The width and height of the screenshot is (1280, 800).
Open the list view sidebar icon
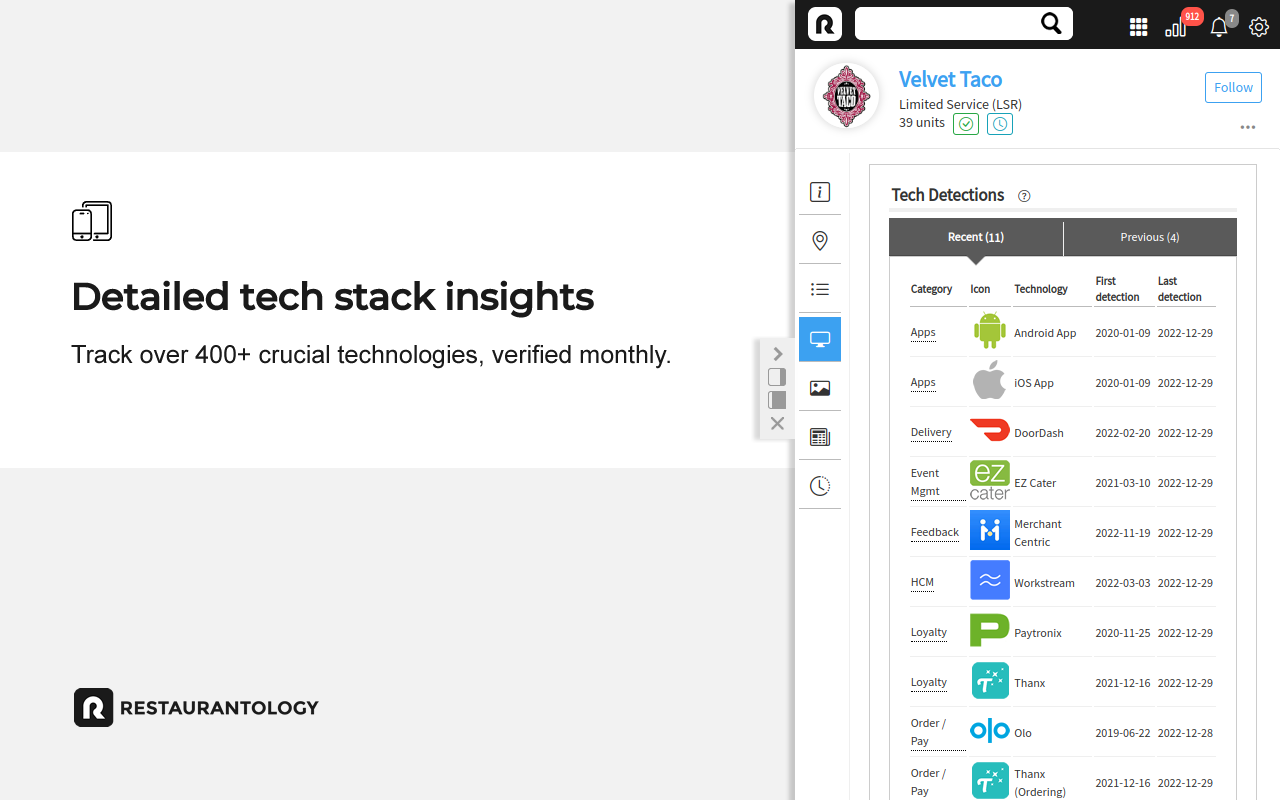(x=820, y=290)
